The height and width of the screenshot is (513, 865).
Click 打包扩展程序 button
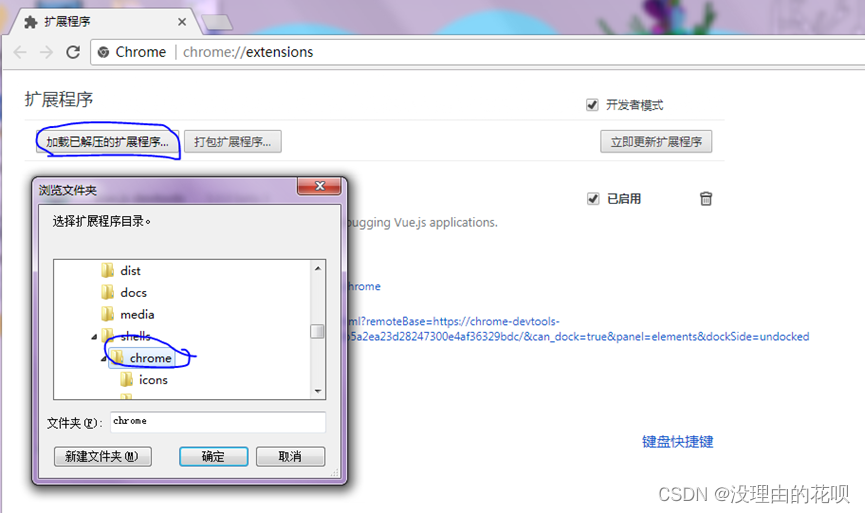tap(232, 142)
